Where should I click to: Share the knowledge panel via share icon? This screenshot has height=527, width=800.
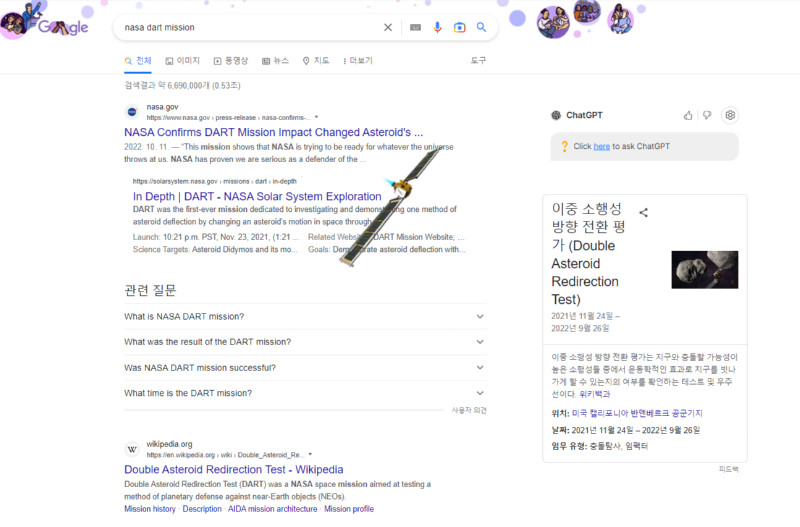coord(644,212)
